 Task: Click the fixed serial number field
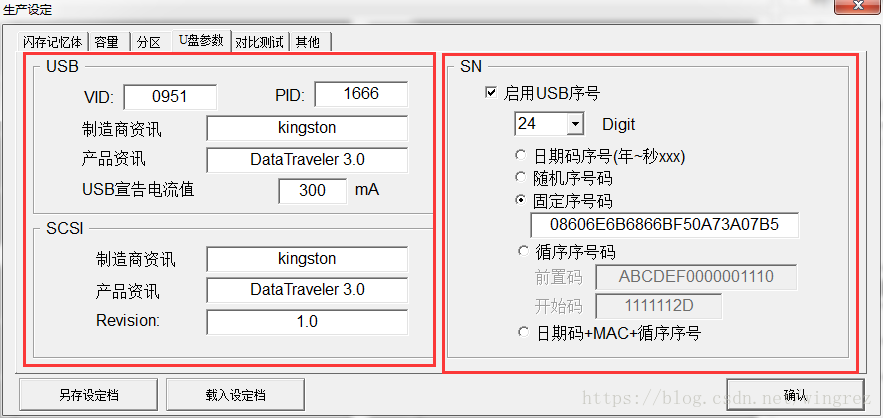tap(664, 225)
